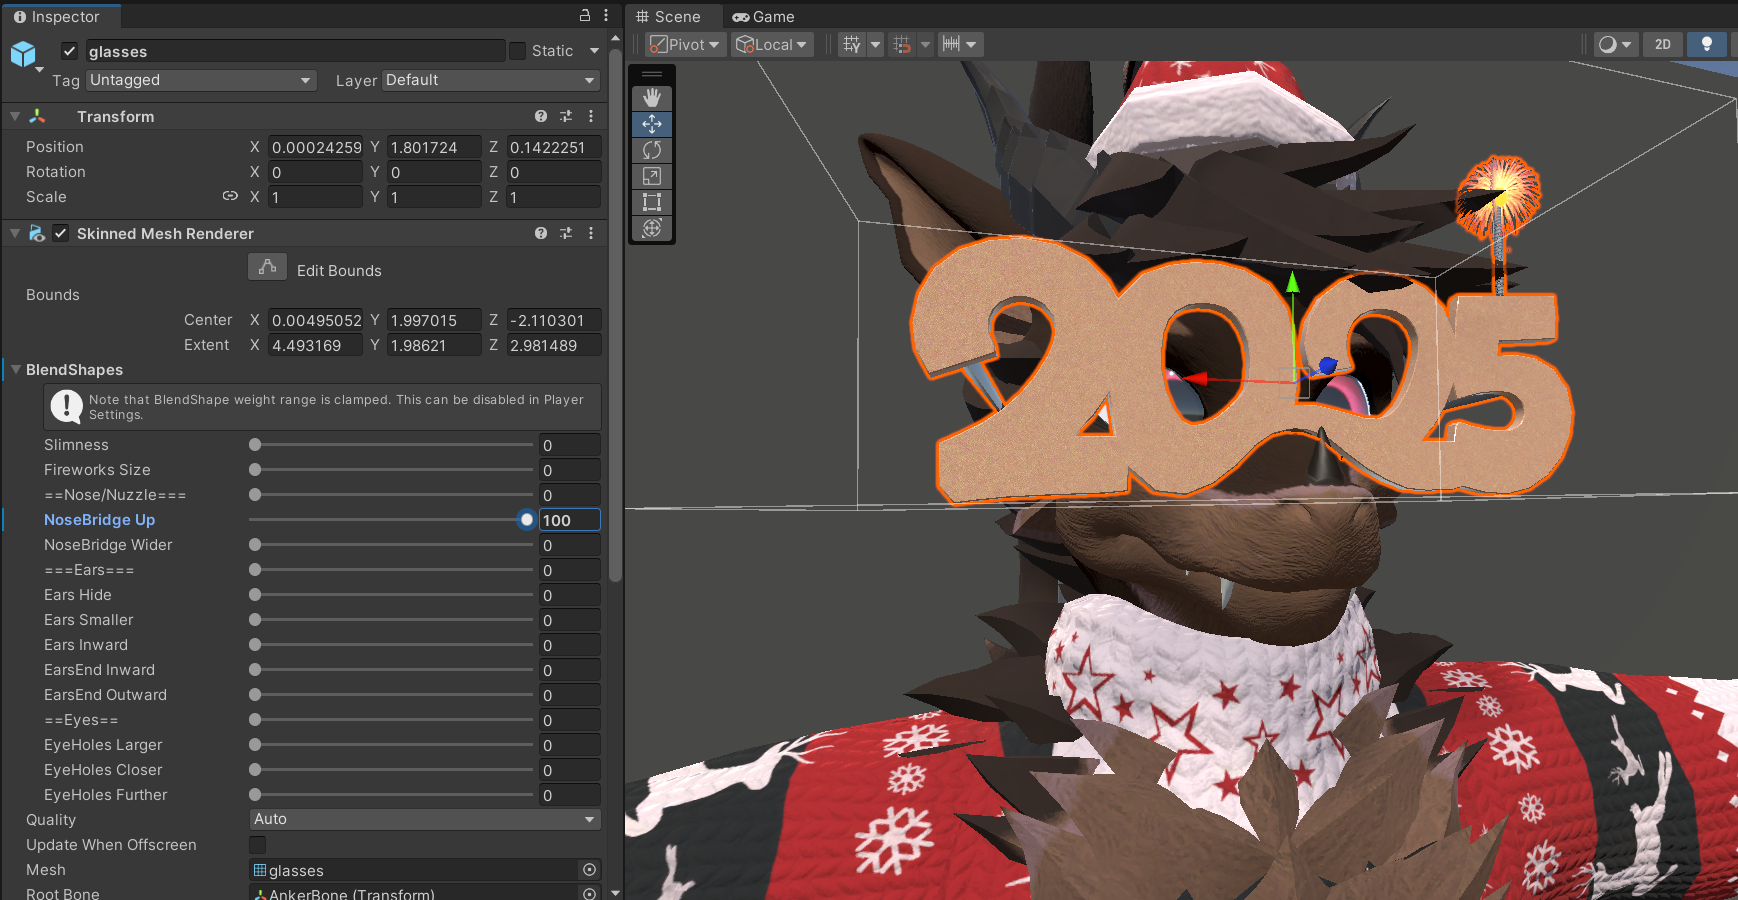Select the Rect transform tool

click(652, 202)
